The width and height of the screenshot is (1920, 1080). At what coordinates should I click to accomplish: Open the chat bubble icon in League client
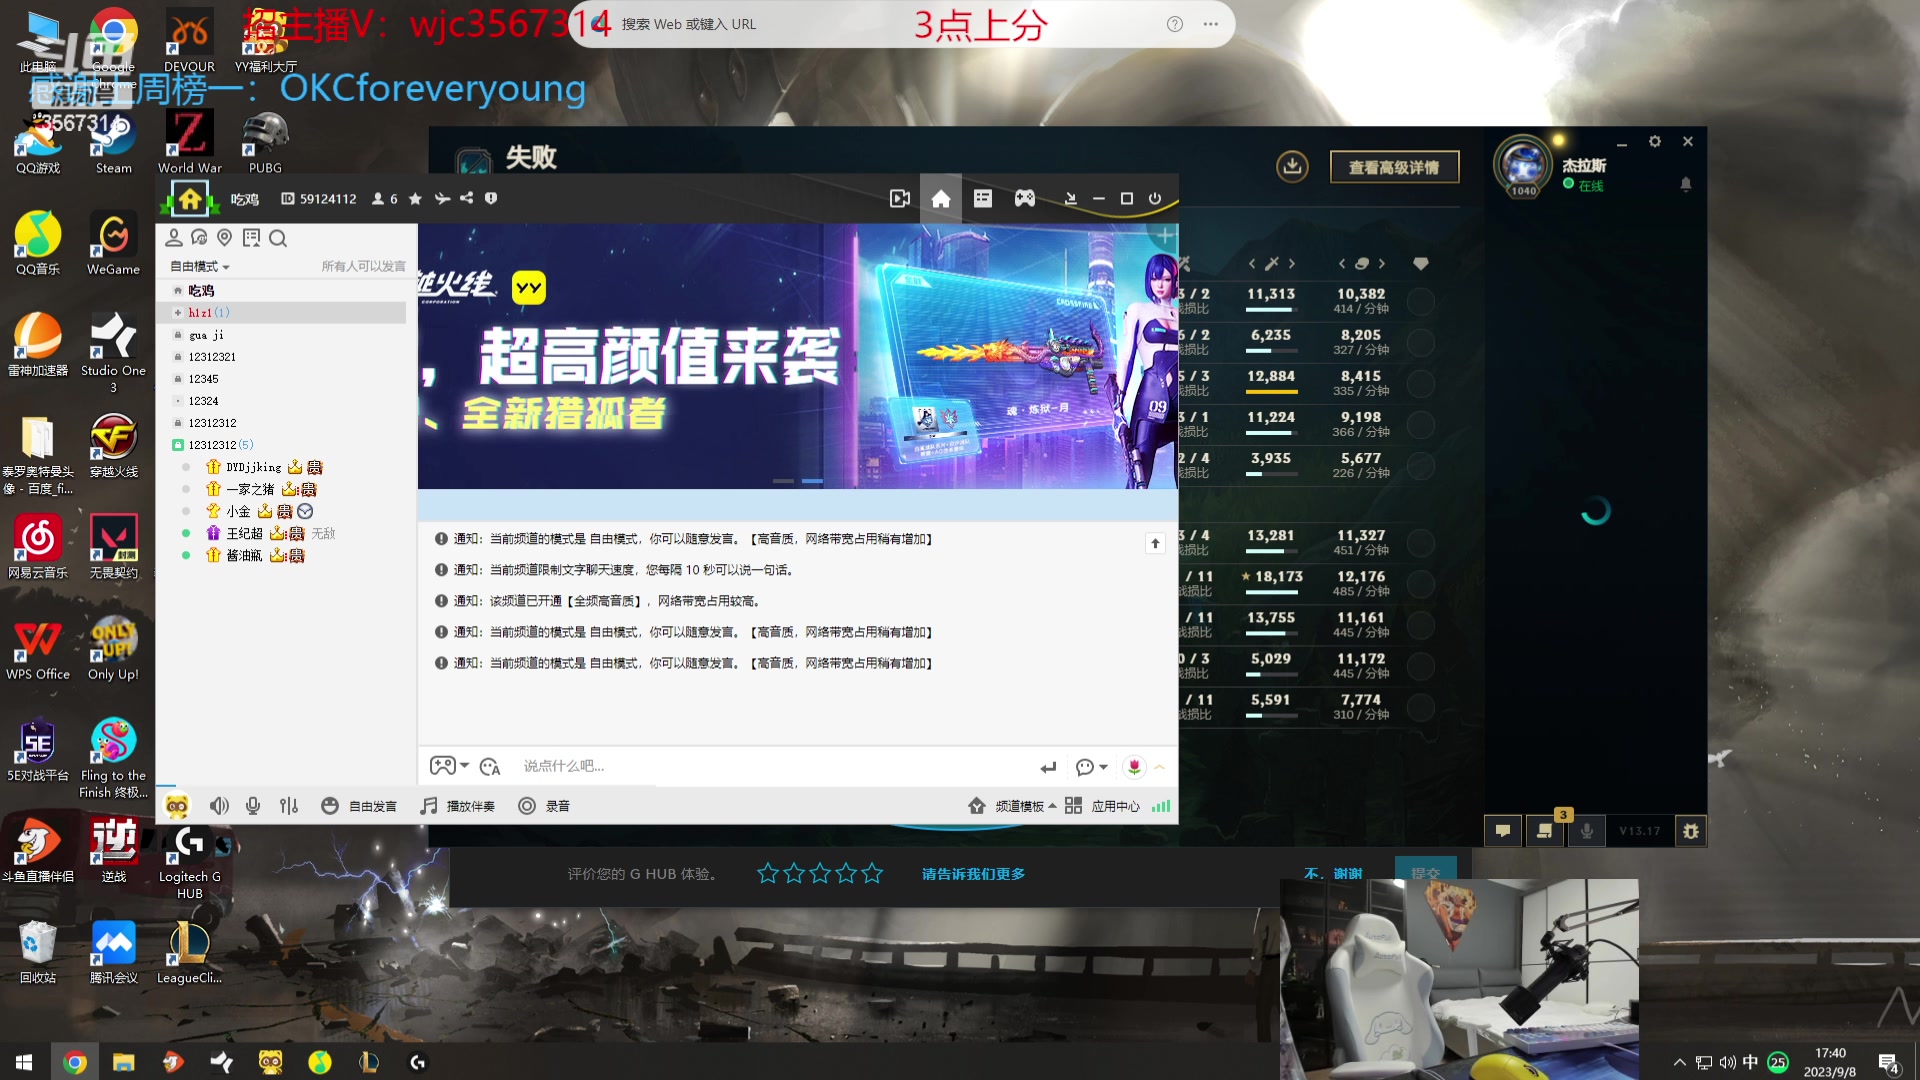(1502, 830)
